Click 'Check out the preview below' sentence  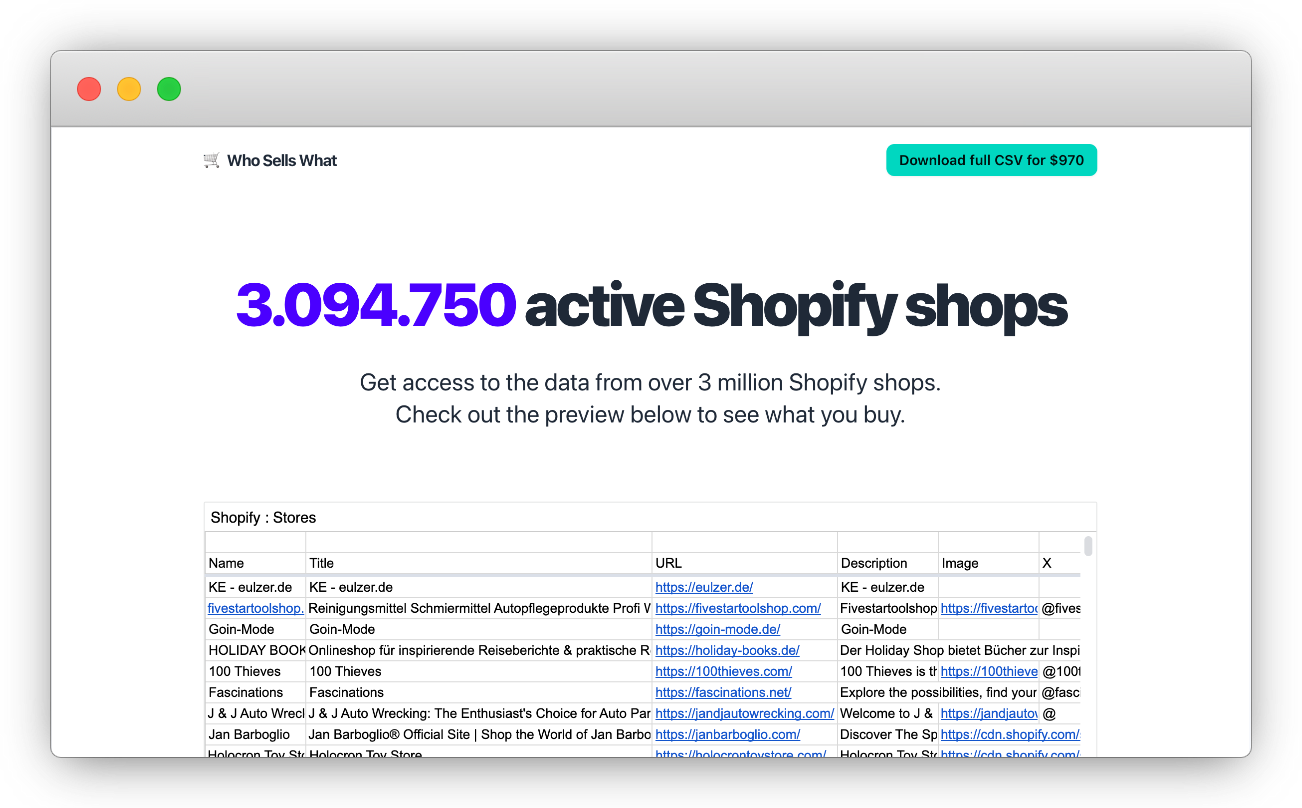tap(650, 415)
